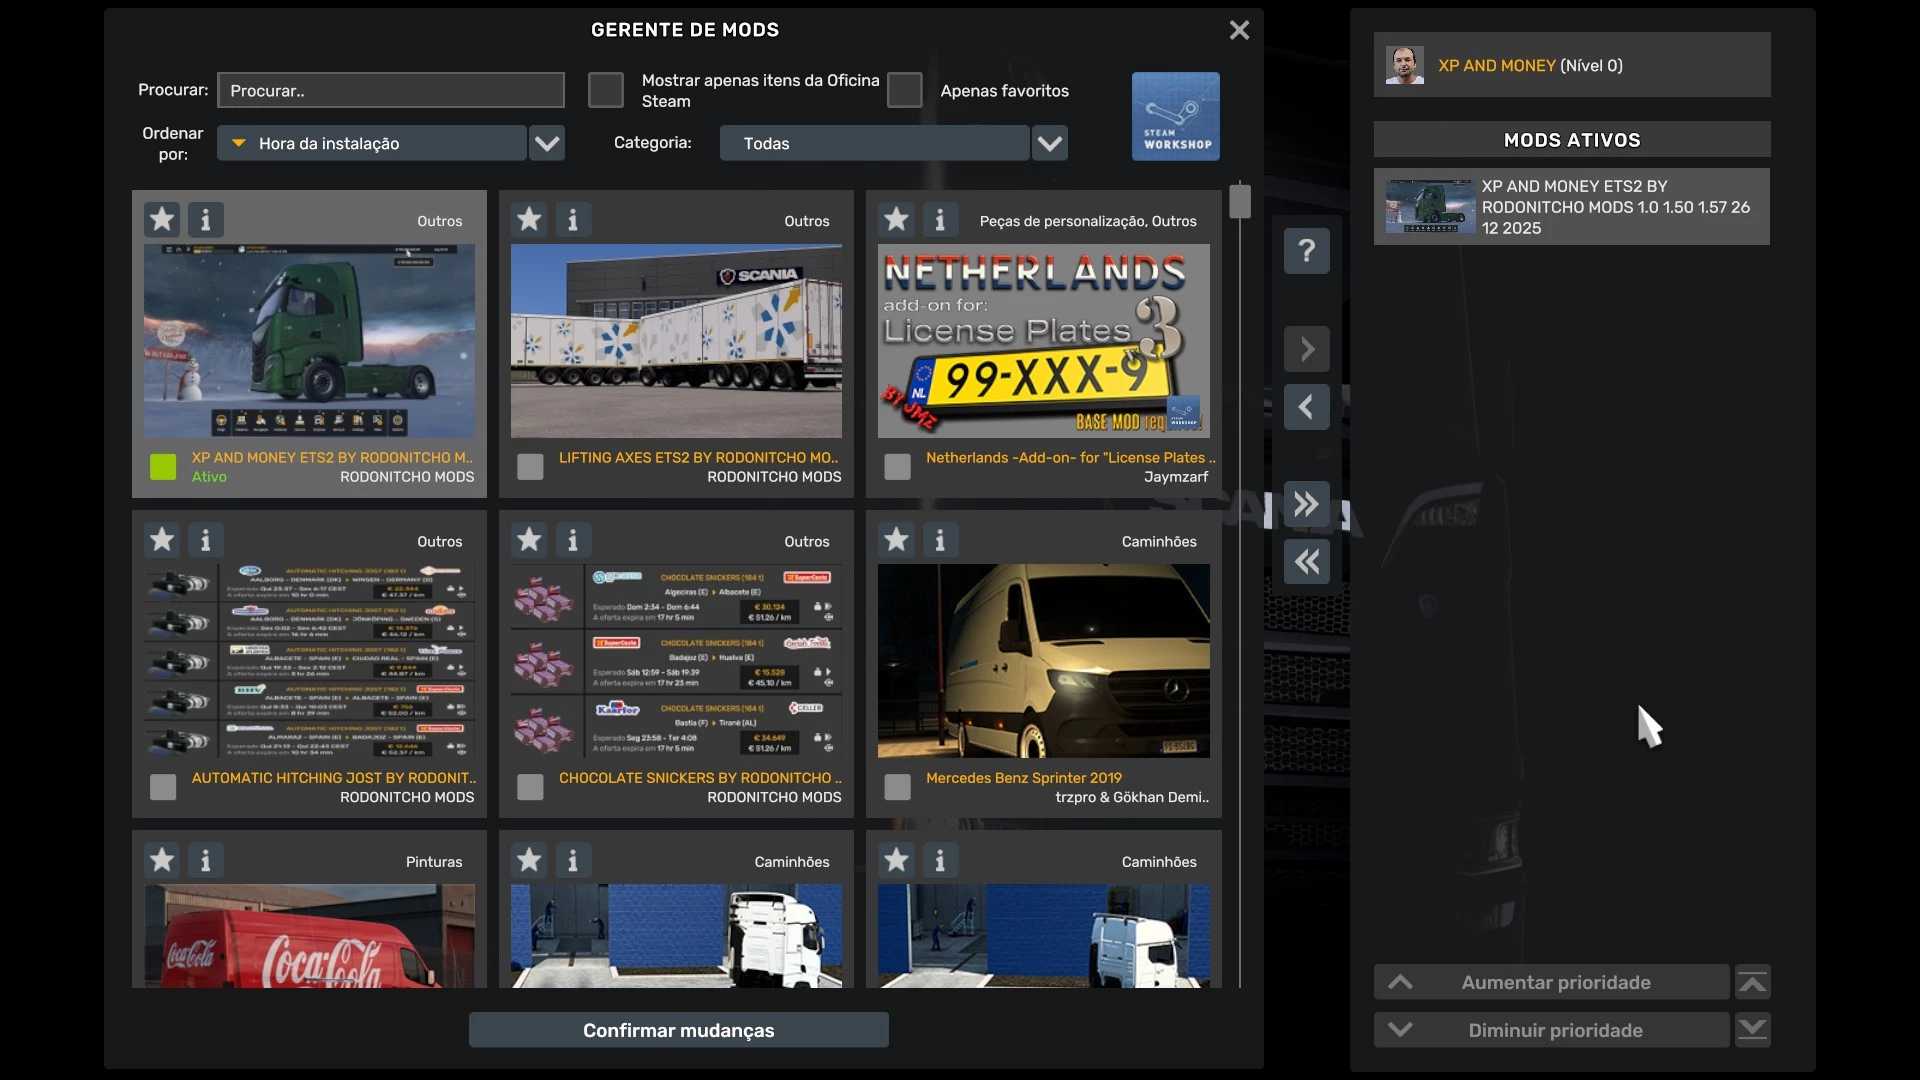This screenshot has height=1080, width=1920.
Task: Select active mod XP AND MONEY entry
Action: 1571,207
